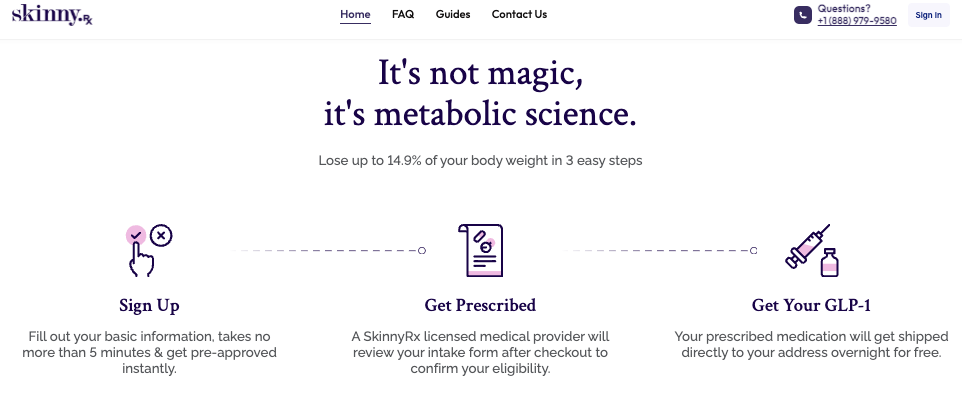
Task: Click the prescription document icon
Action: coord(480,250)
